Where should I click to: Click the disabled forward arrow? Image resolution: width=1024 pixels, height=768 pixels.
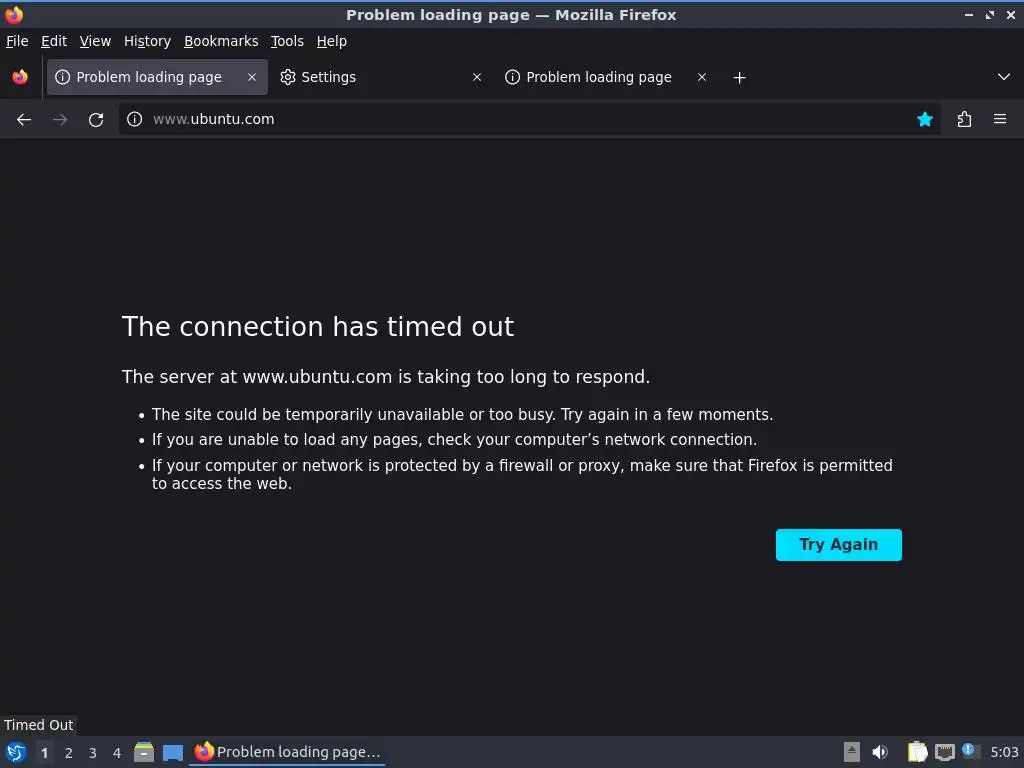pyautogui.click(x=60, y=120)
